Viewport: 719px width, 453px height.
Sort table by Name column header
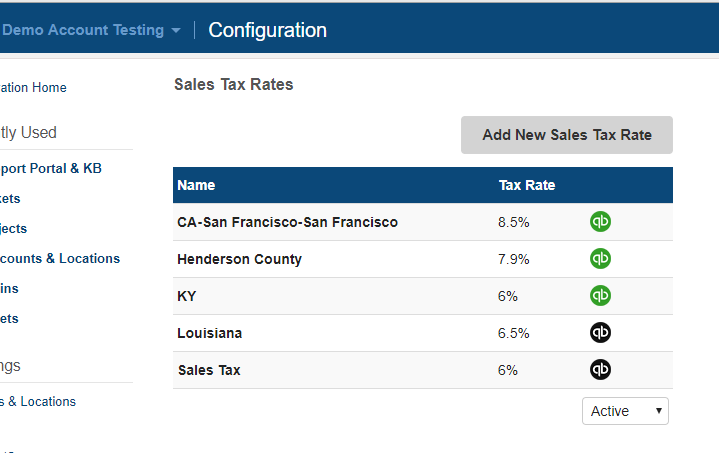click(196, 185)
